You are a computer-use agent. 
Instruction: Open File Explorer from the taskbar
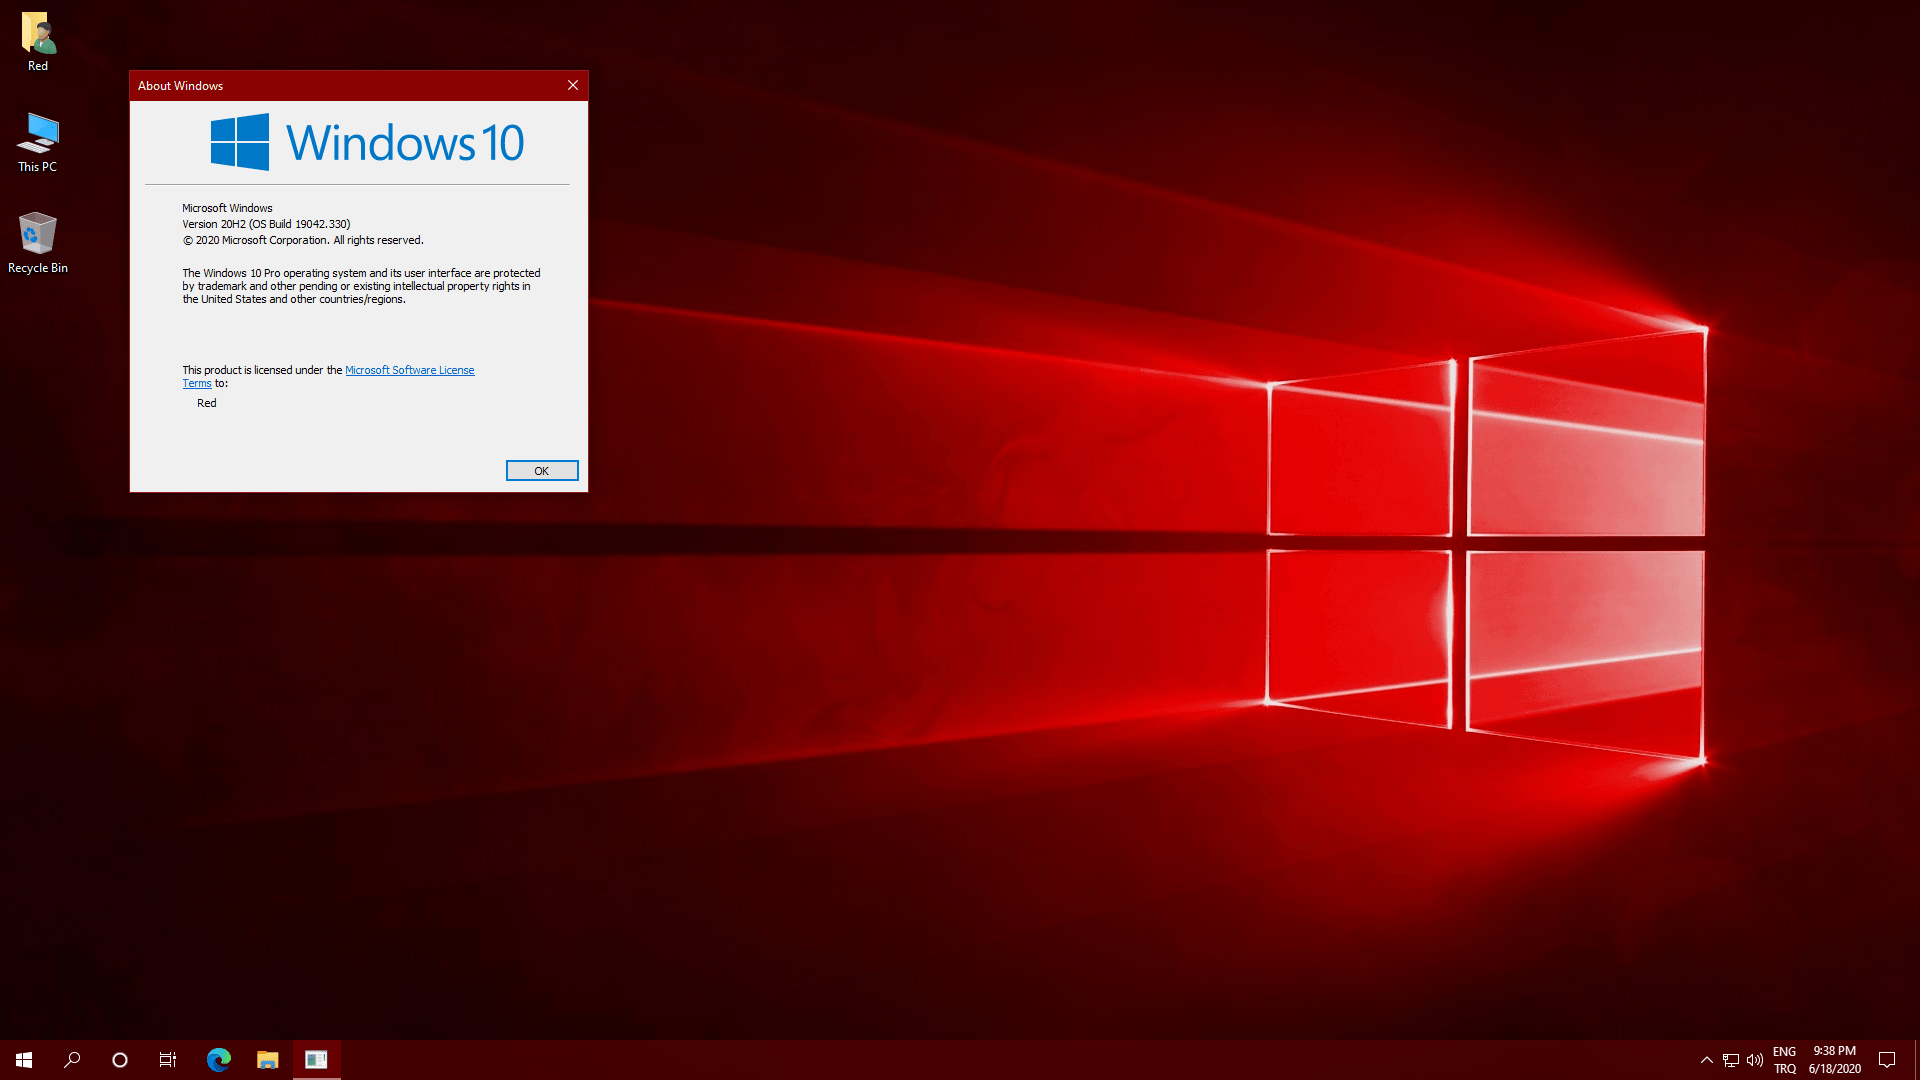coord(267,1060)
